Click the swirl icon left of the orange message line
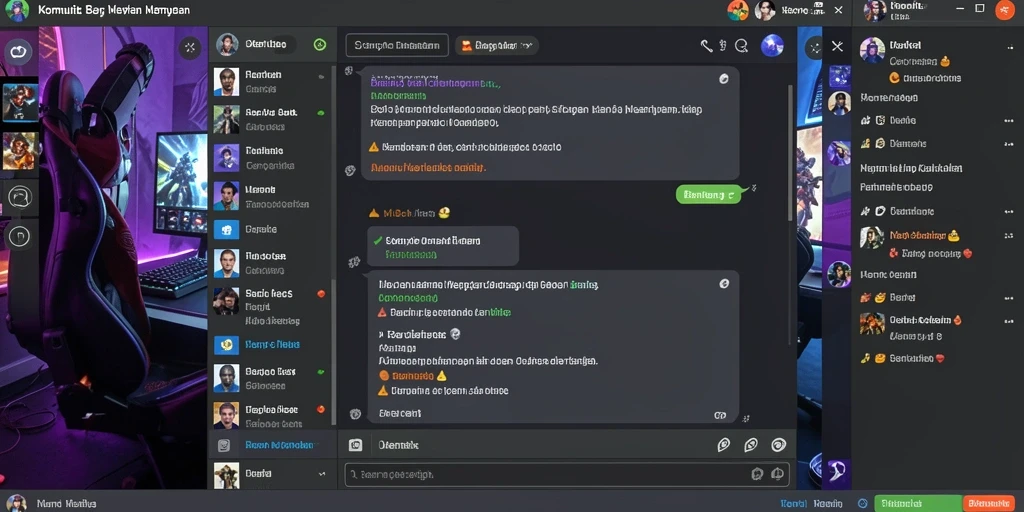Screen dimensions: 1024x512 pos(350,170)
